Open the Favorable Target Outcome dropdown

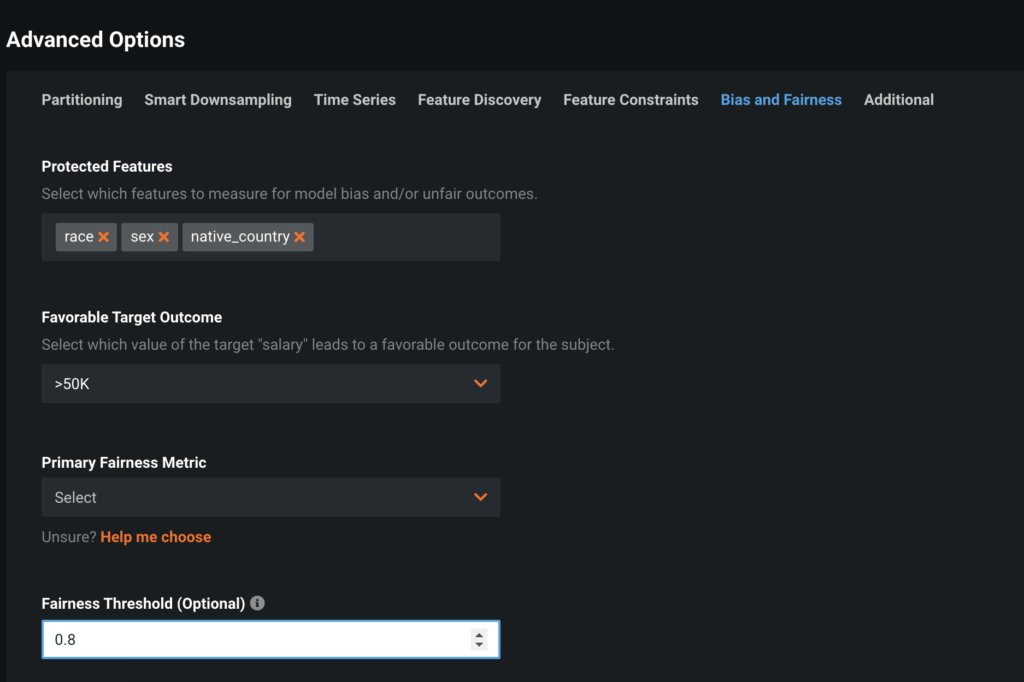pyautogui.click(x=271, y=383)
